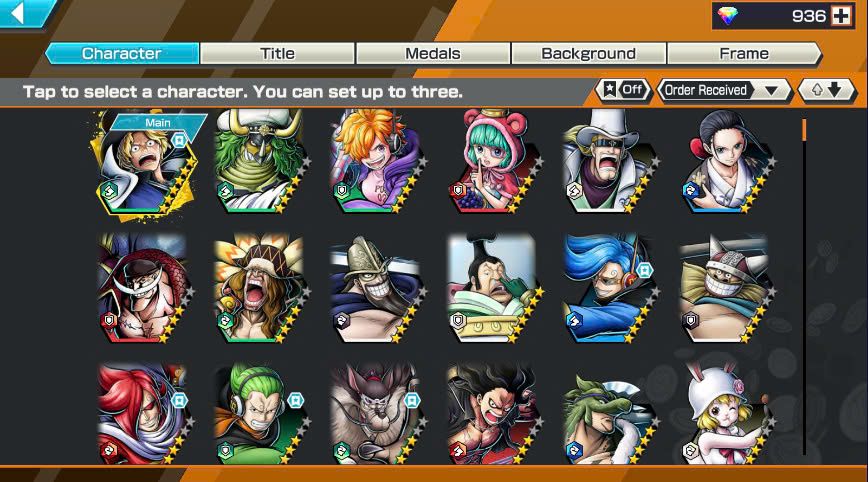This screenshot has width=868, height=482.
Task: Open the Order Received sort dropdown
Action: point(724,90)
